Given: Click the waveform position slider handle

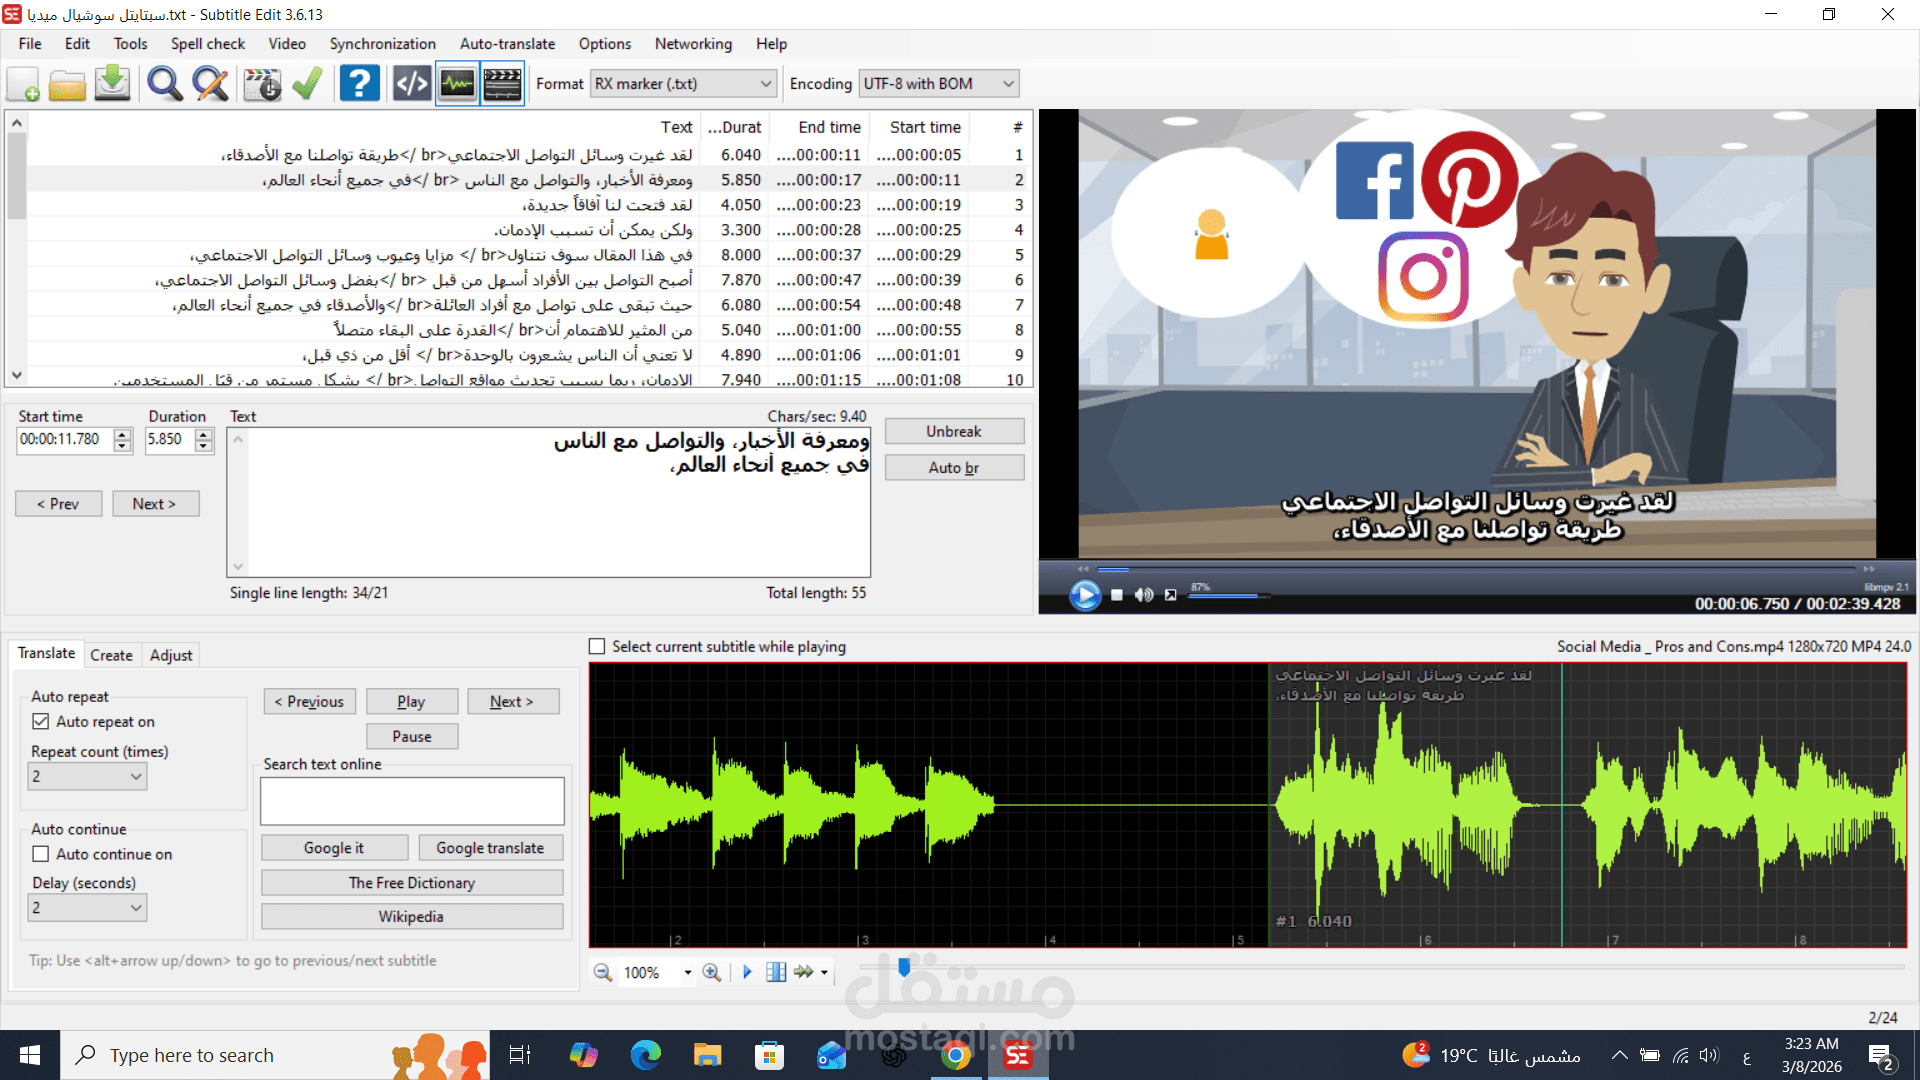Looking at the screenshot, I should coord(904,967).
